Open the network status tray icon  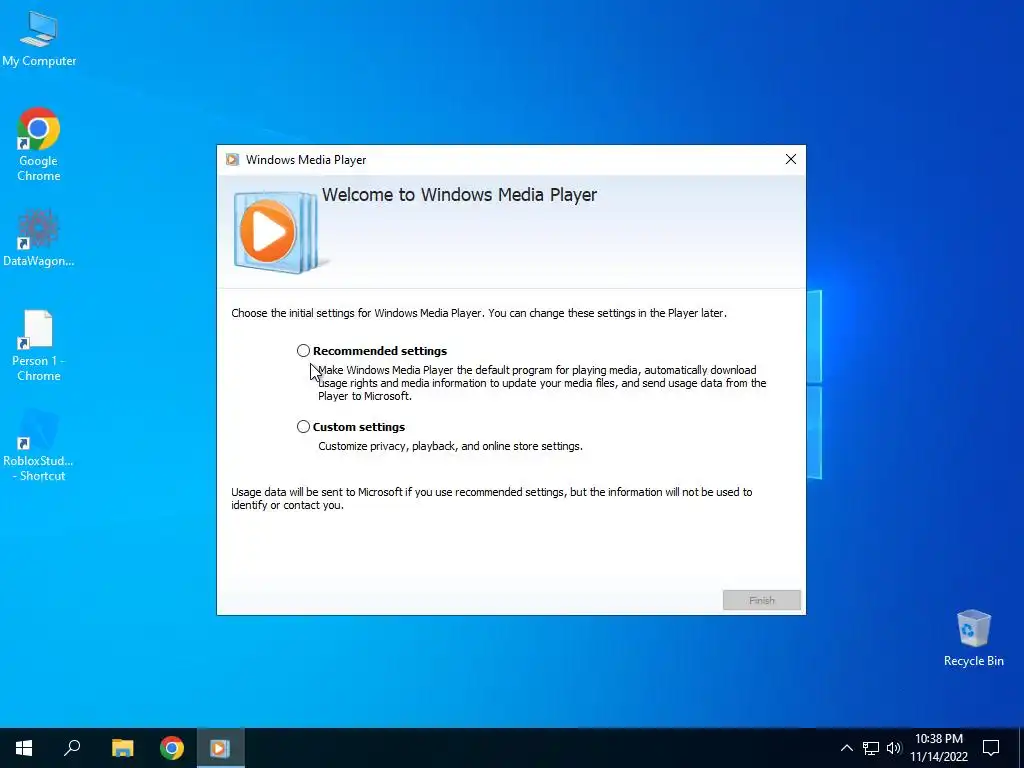point(871,748)
